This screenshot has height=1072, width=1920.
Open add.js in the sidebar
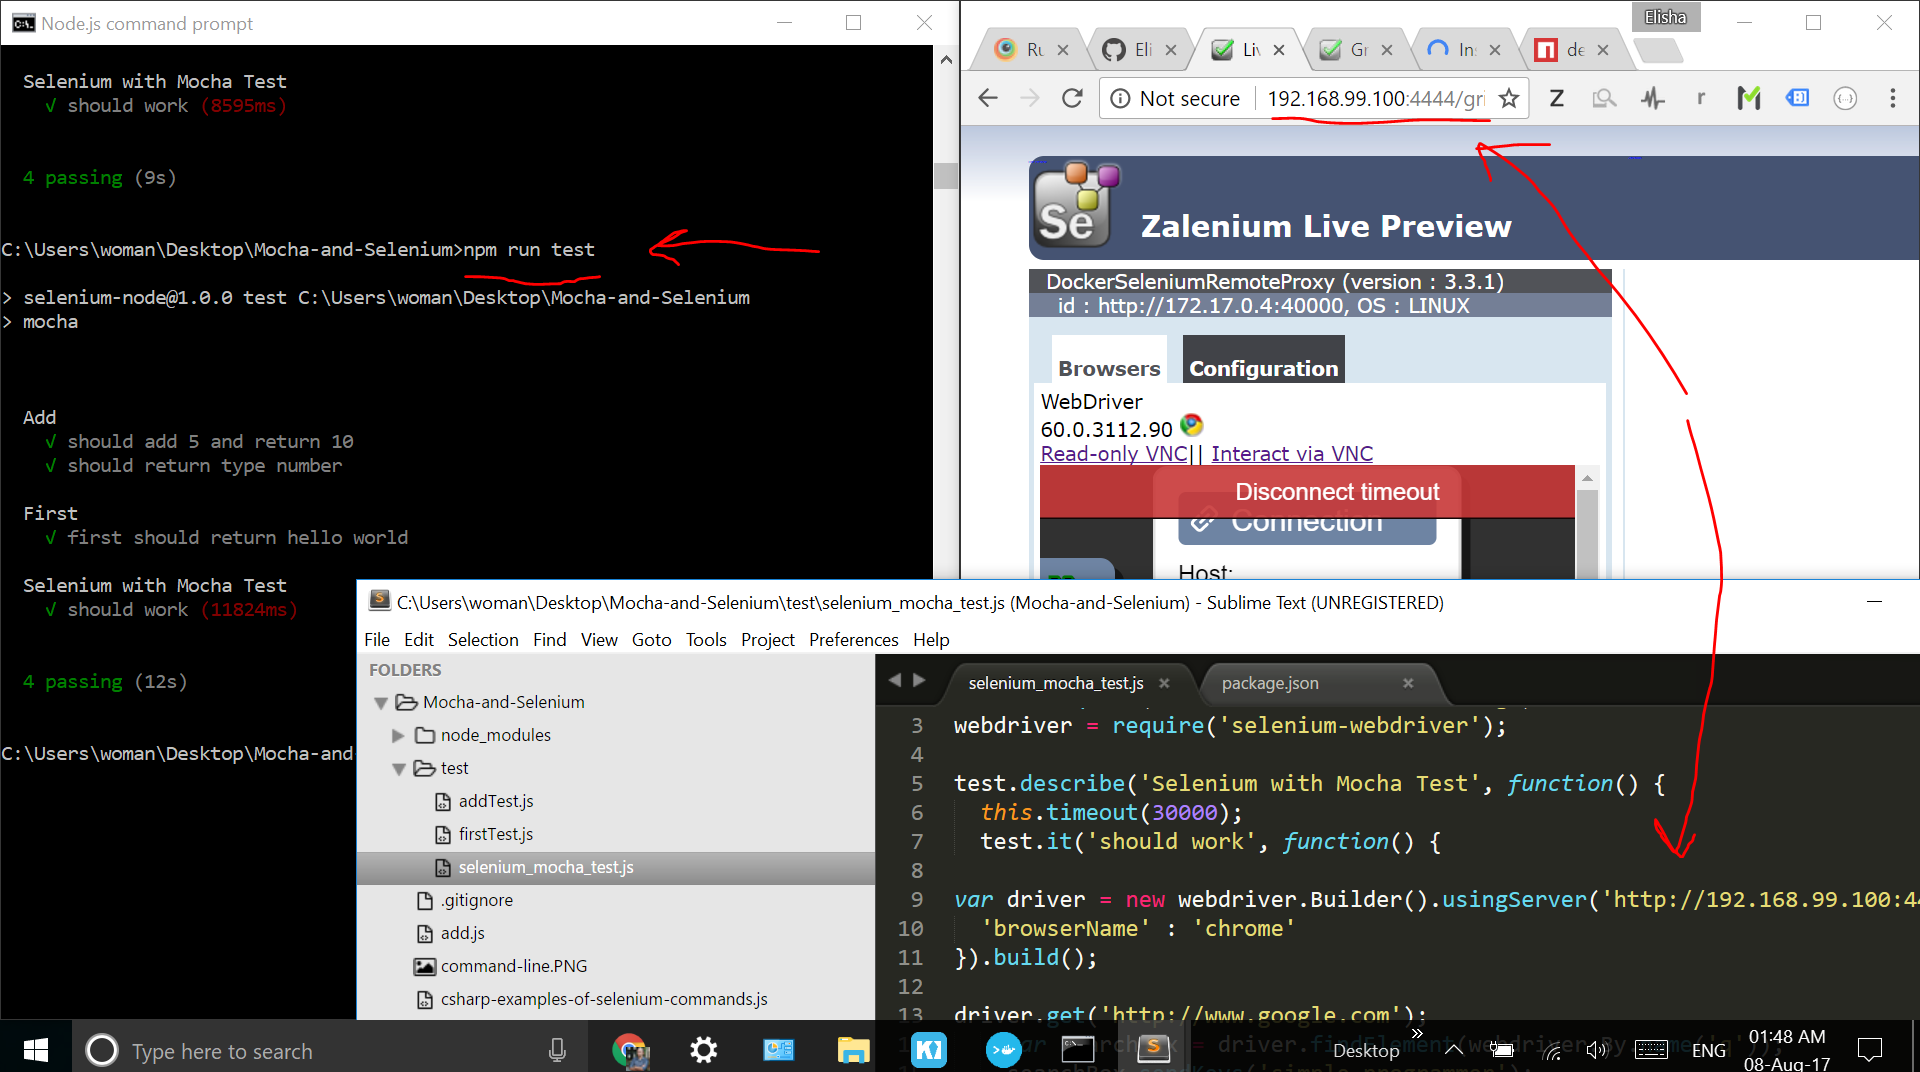[x=463, y=933]
